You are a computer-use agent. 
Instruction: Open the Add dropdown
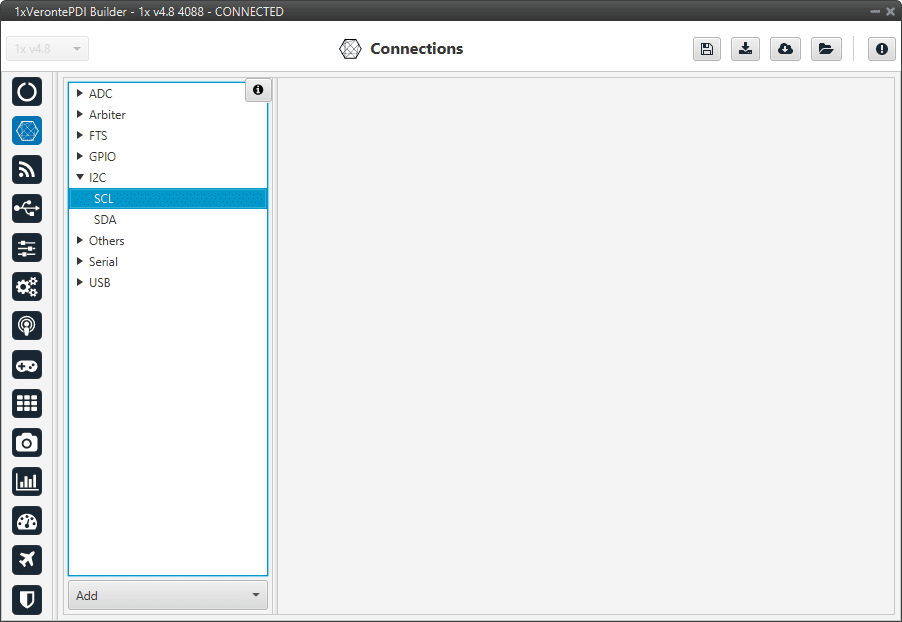[168, 595]
